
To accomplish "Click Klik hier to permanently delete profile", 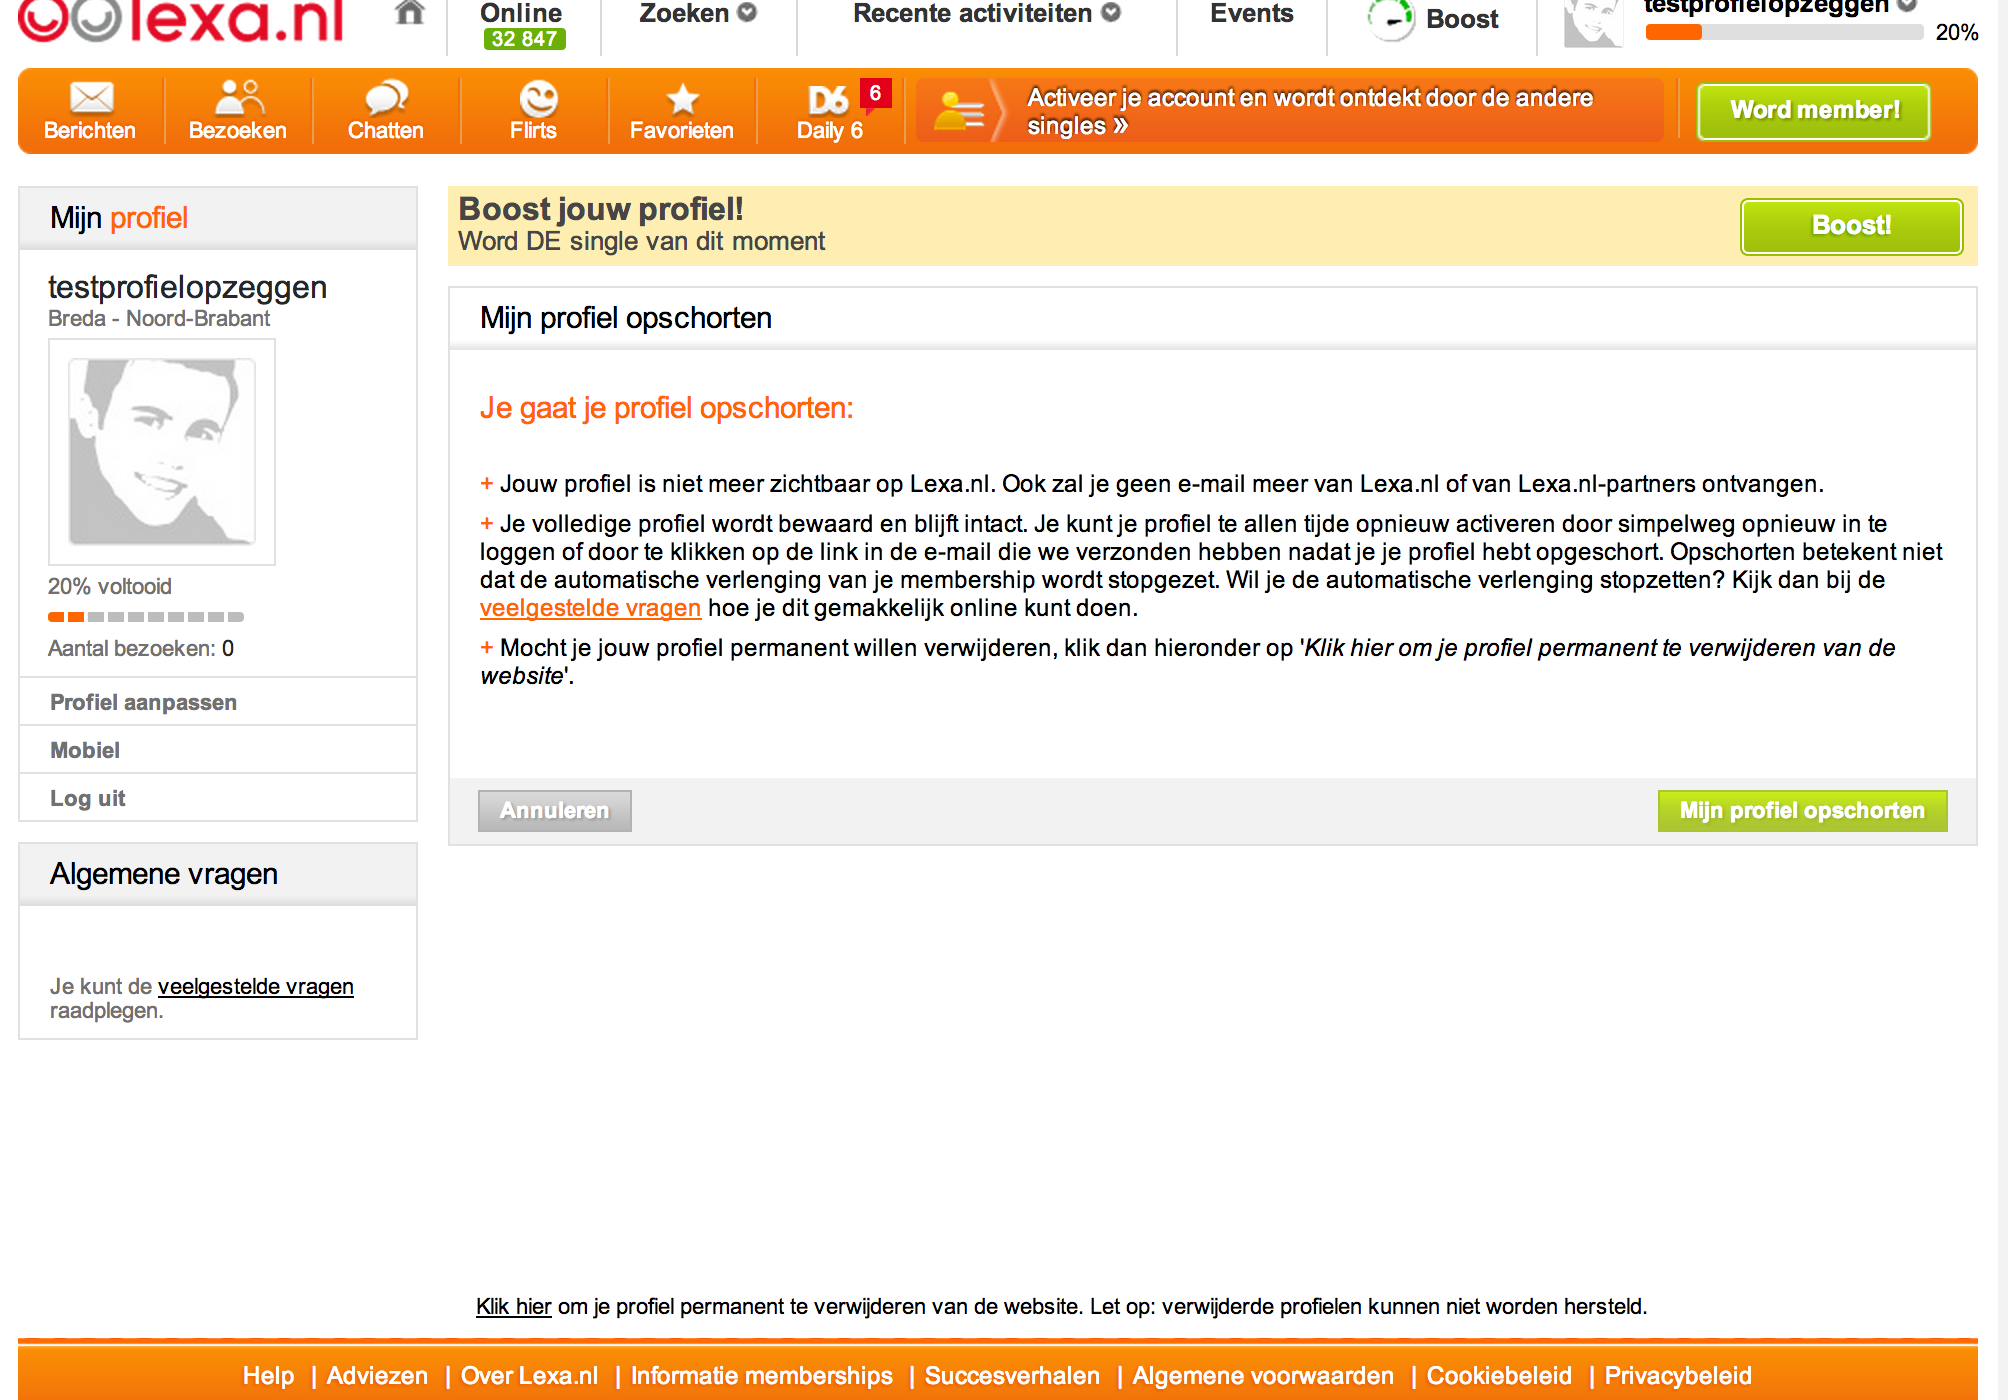I will (513, 1306).
